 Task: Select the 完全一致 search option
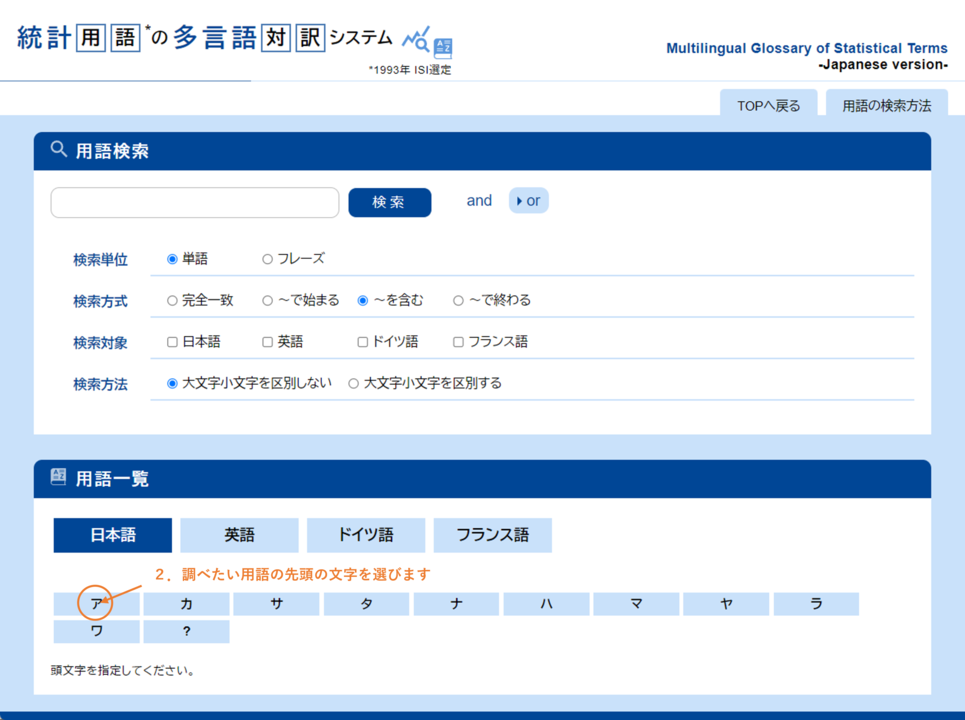tap(172, 300)
